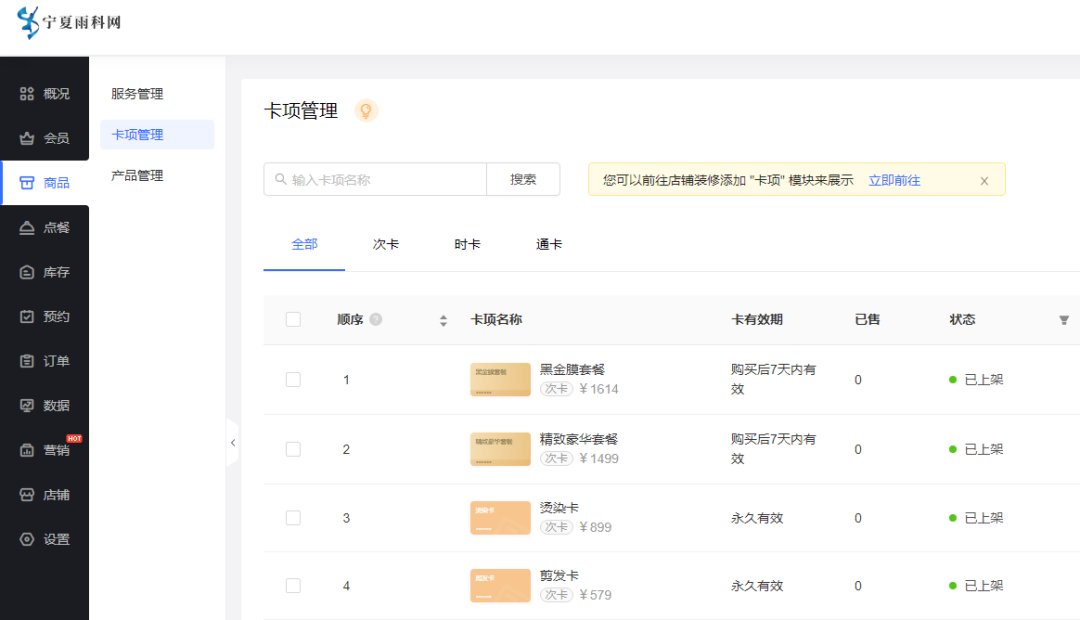The width and height of the screenshot is (1080, 620).
Task: Click the 宁夏雨科网 logo
Action: 69,22
